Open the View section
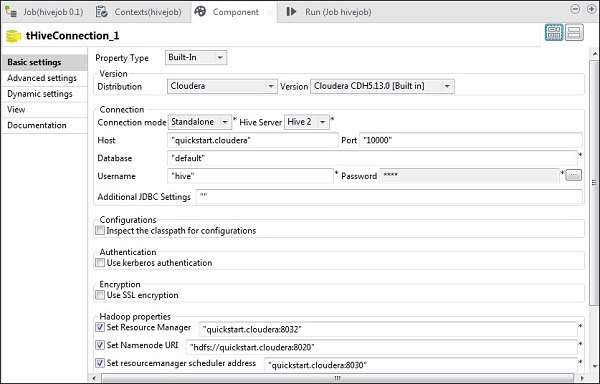Image resolution: width=600 pixels, height=384 pixels. tap(44, 109)
